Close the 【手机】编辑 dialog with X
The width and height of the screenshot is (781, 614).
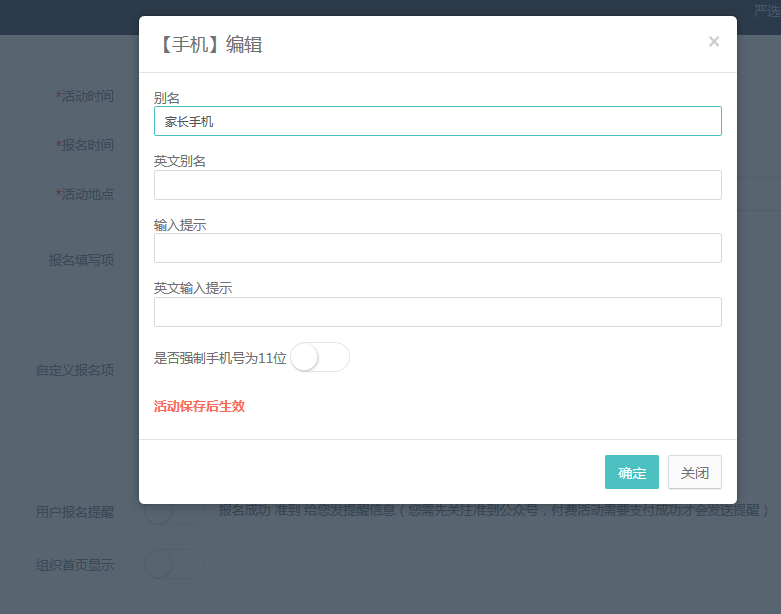pos(714,42)
